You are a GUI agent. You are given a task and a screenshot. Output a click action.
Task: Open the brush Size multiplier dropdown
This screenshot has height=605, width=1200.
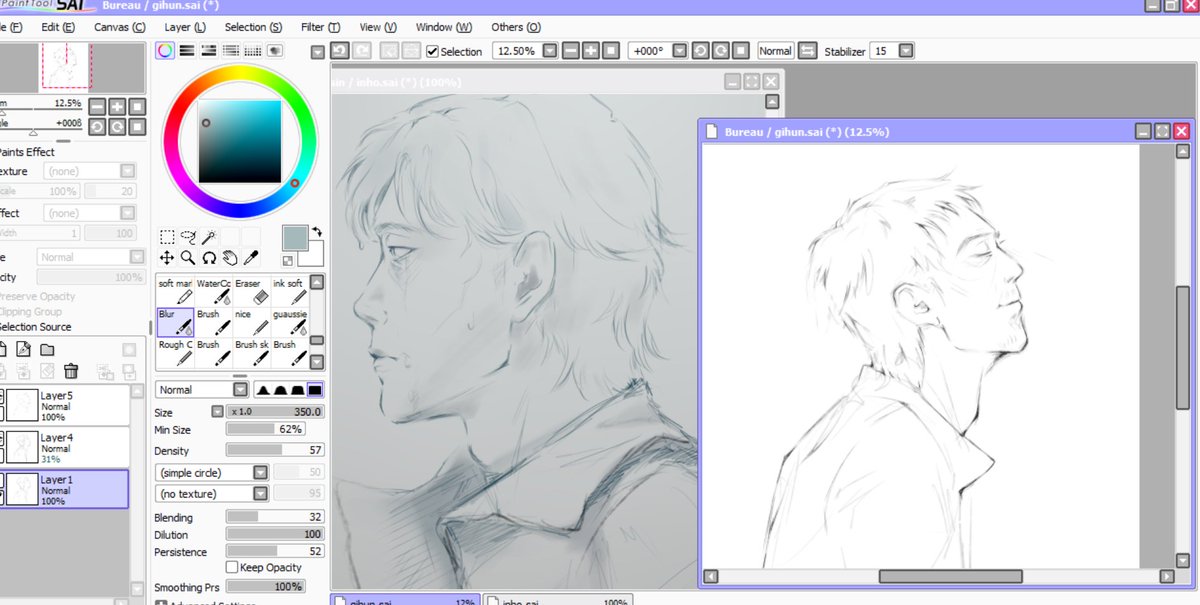pyautogui.click(x=217, y=412)
